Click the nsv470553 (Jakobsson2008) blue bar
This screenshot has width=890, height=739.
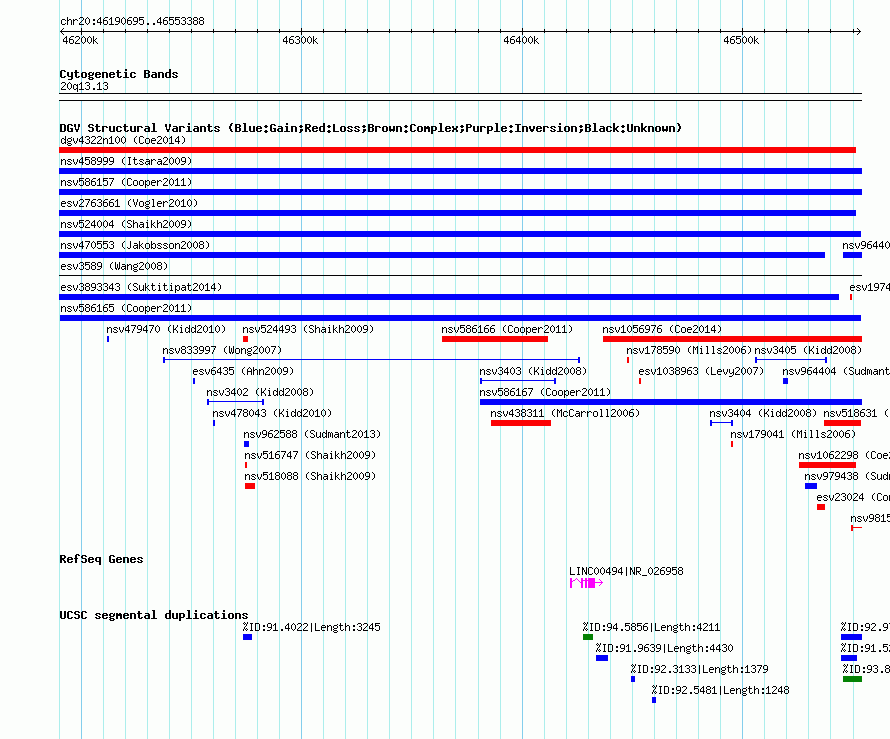click(x=442, y=255)
